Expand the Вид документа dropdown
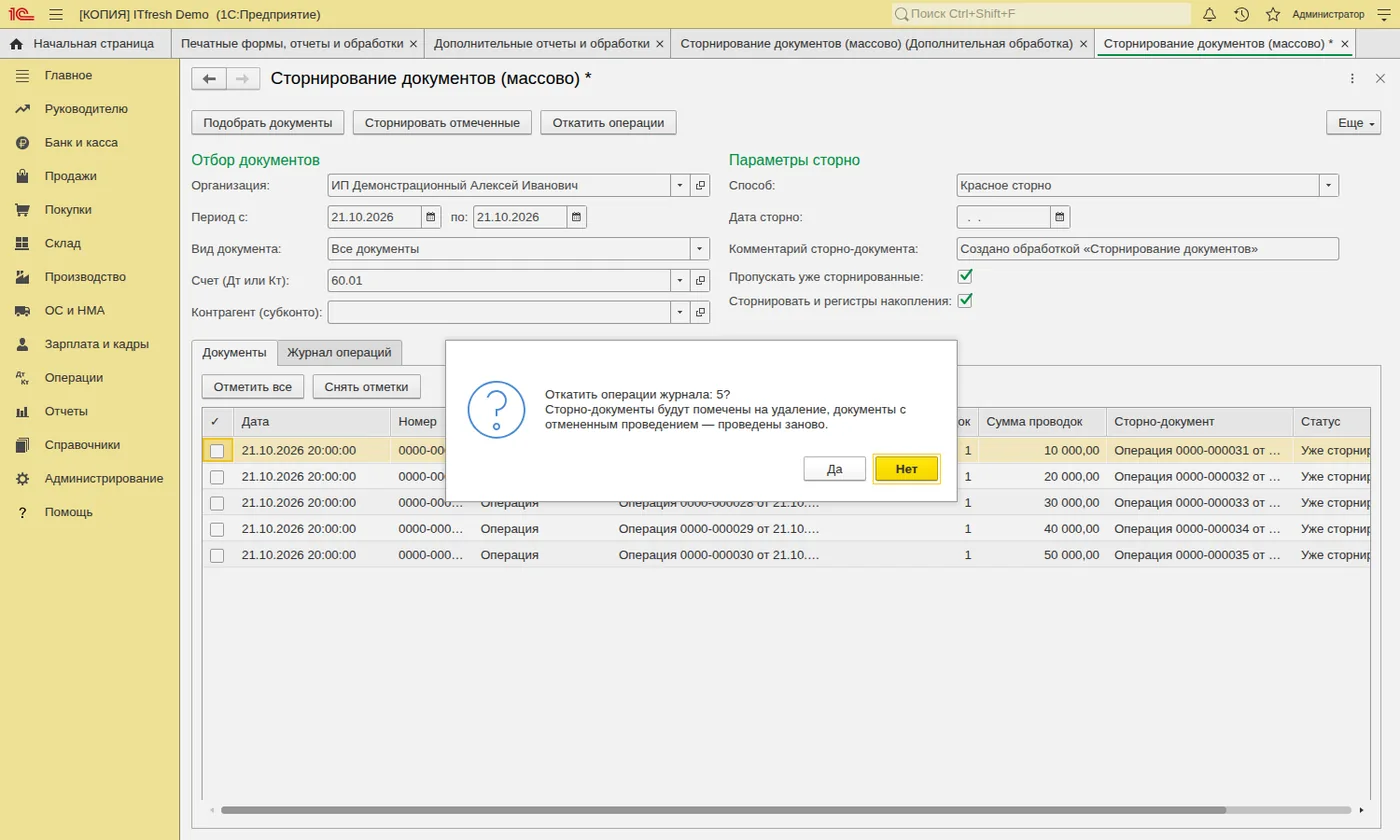This screenshot has width=1400, height=840. point(699,249)
